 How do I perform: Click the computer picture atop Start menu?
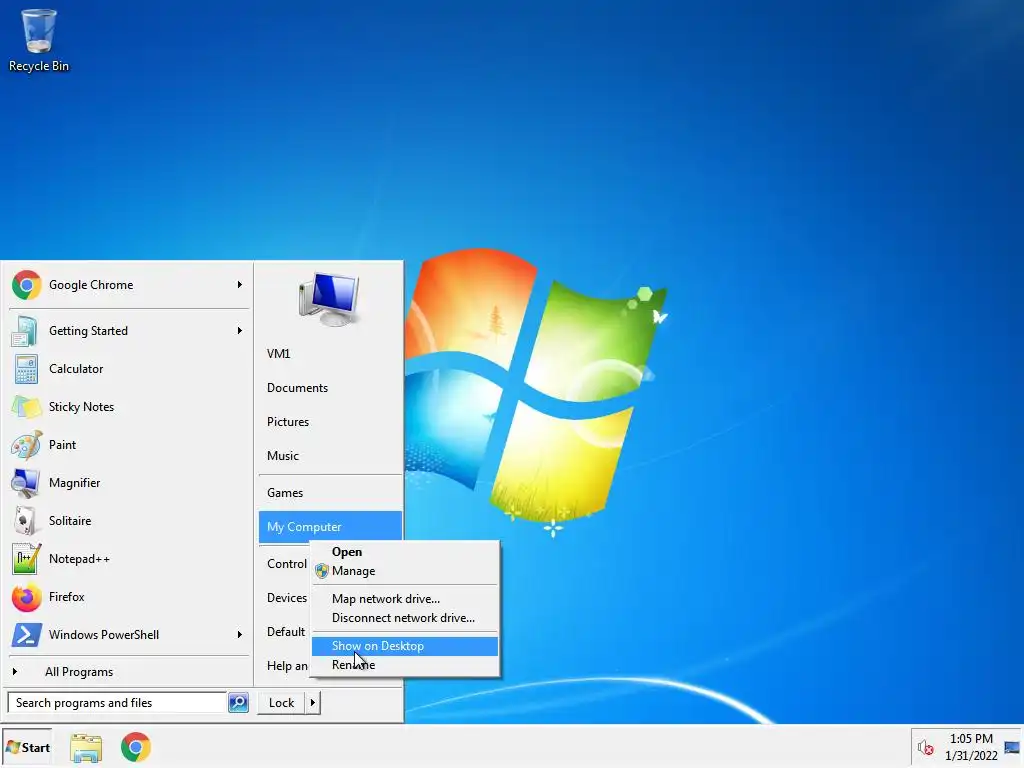pos(330,299)
